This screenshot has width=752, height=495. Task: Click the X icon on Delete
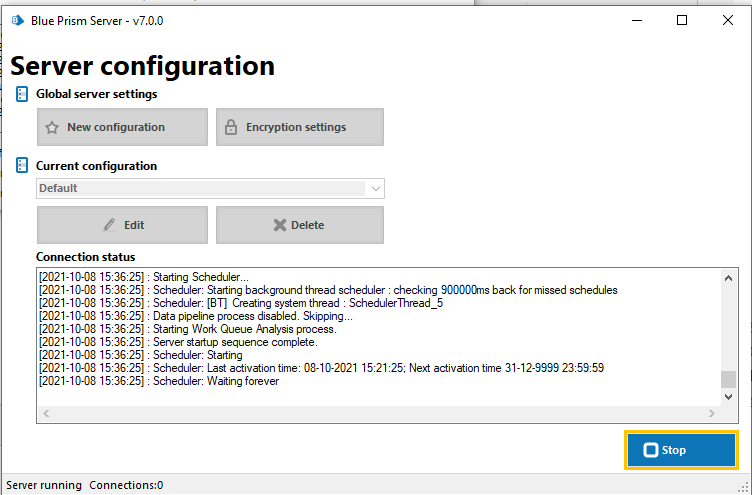click(x=280, y=225)
